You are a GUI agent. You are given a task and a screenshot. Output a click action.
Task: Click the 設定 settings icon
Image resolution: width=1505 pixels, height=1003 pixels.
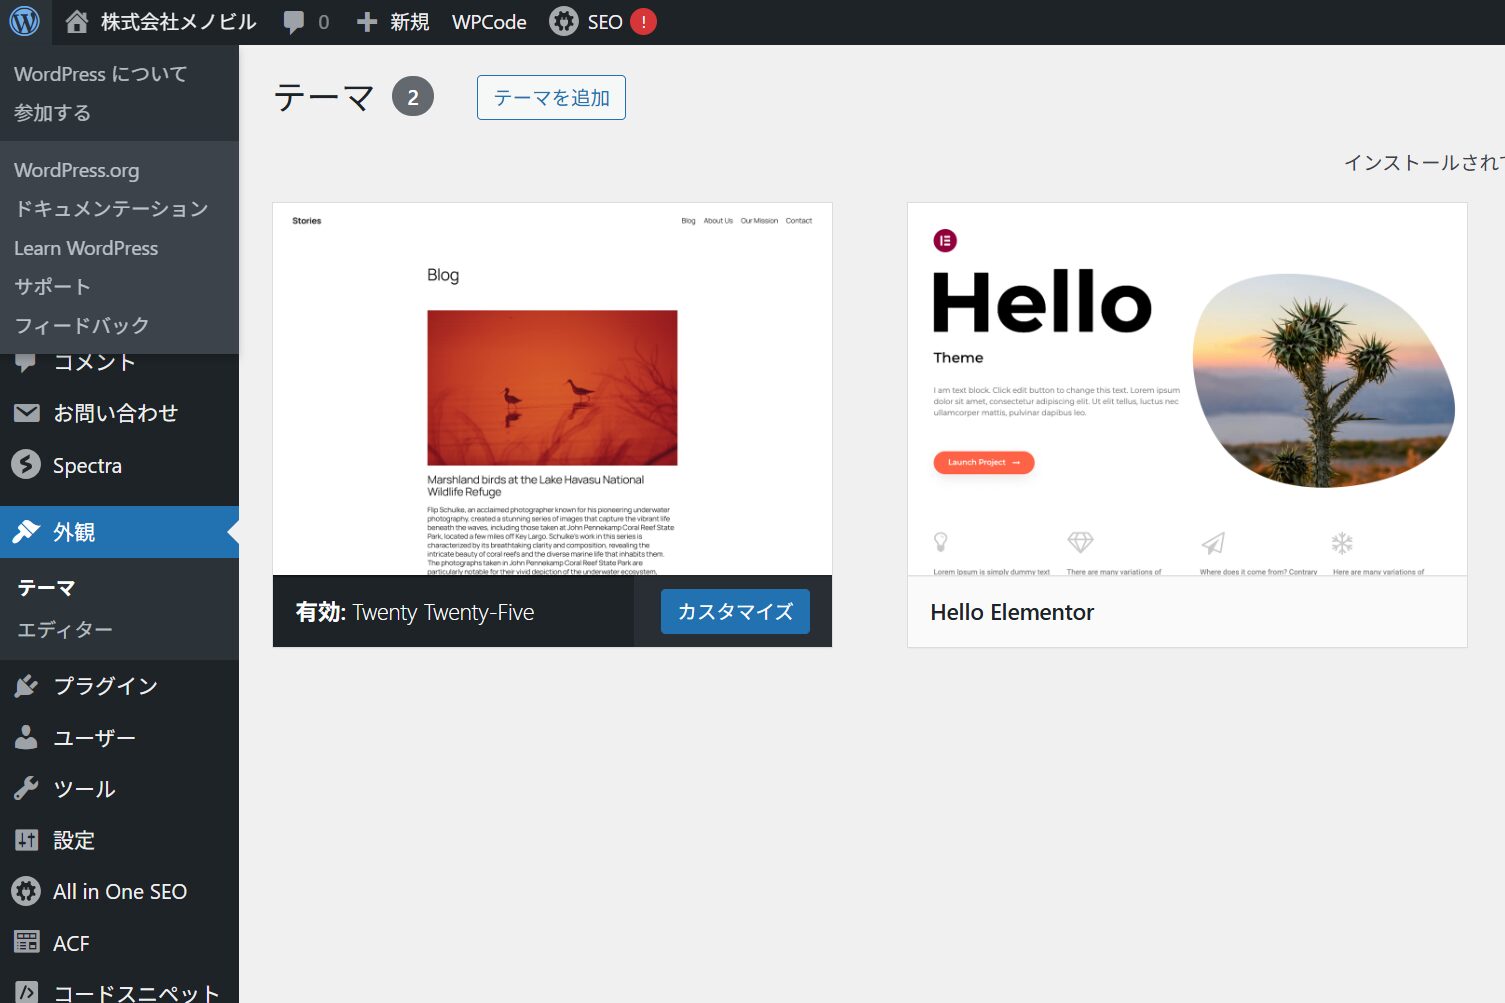(26, 840)
